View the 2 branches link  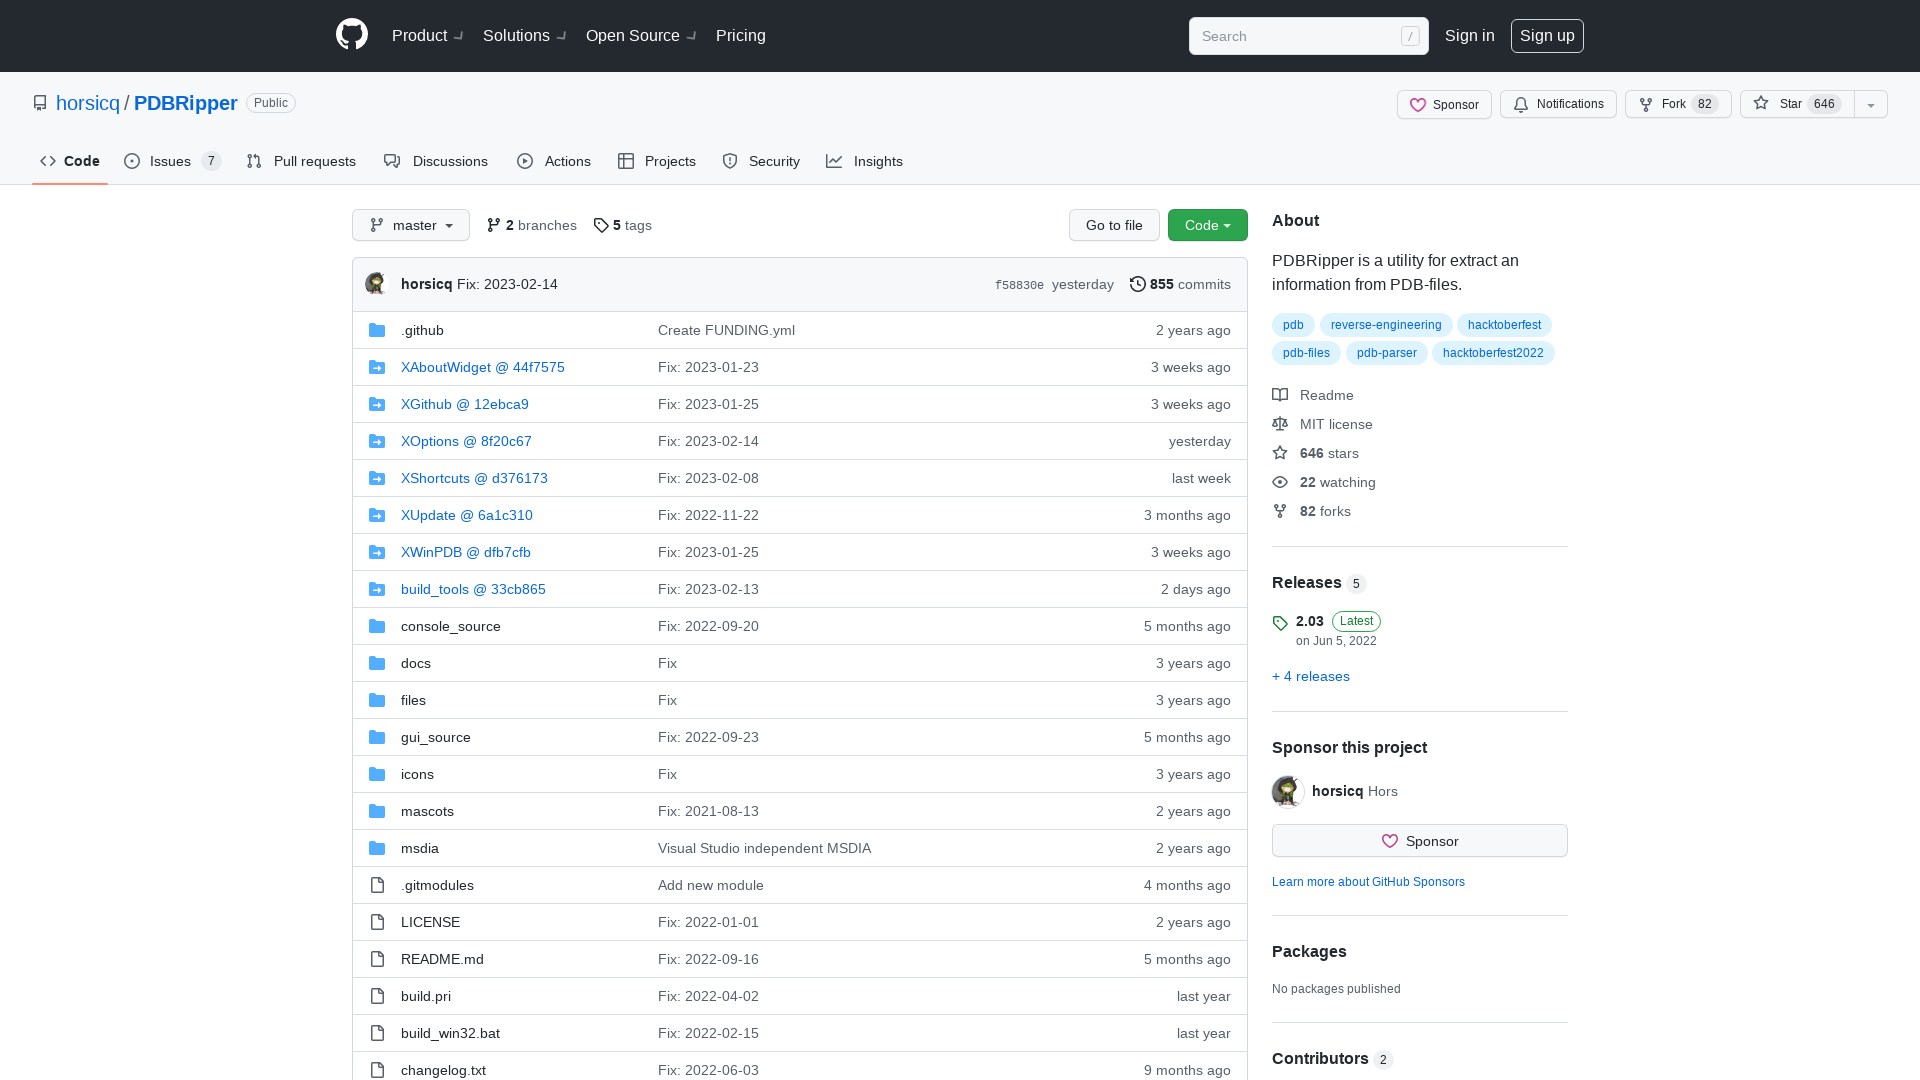(532, 225)
